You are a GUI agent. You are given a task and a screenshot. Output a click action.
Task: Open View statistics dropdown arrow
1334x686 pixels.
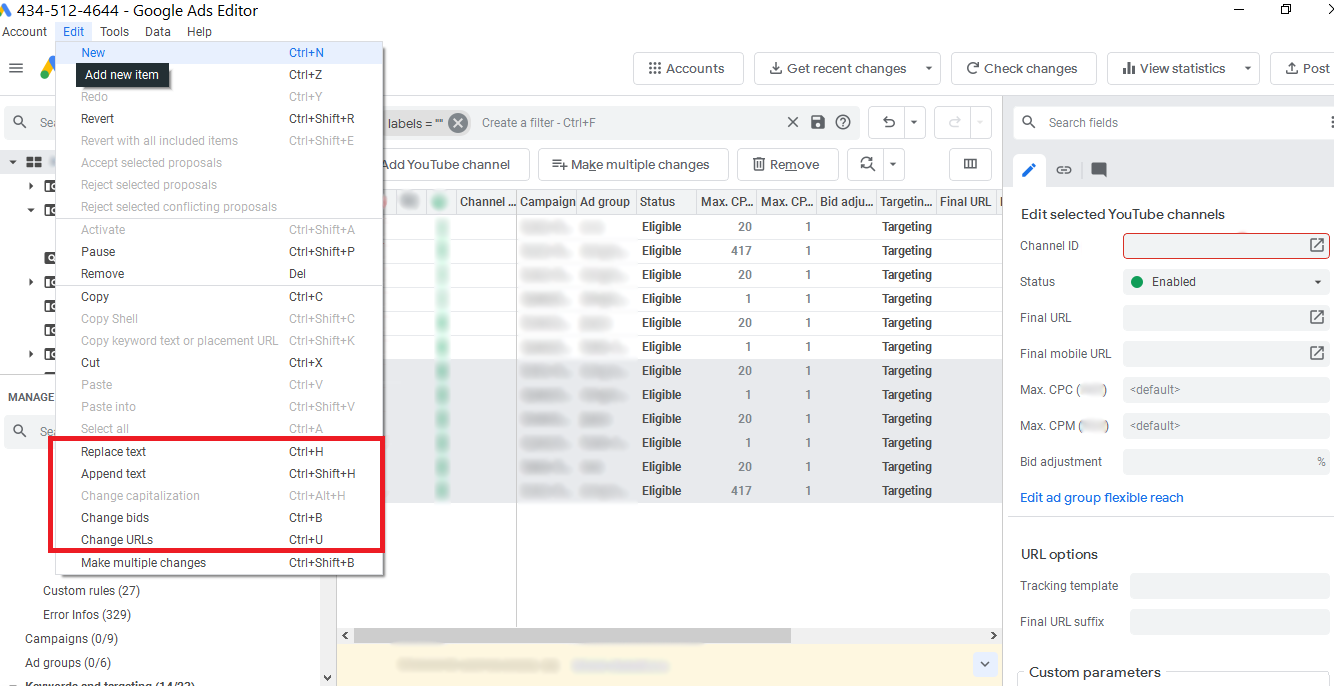click(x=1248, y=68)
